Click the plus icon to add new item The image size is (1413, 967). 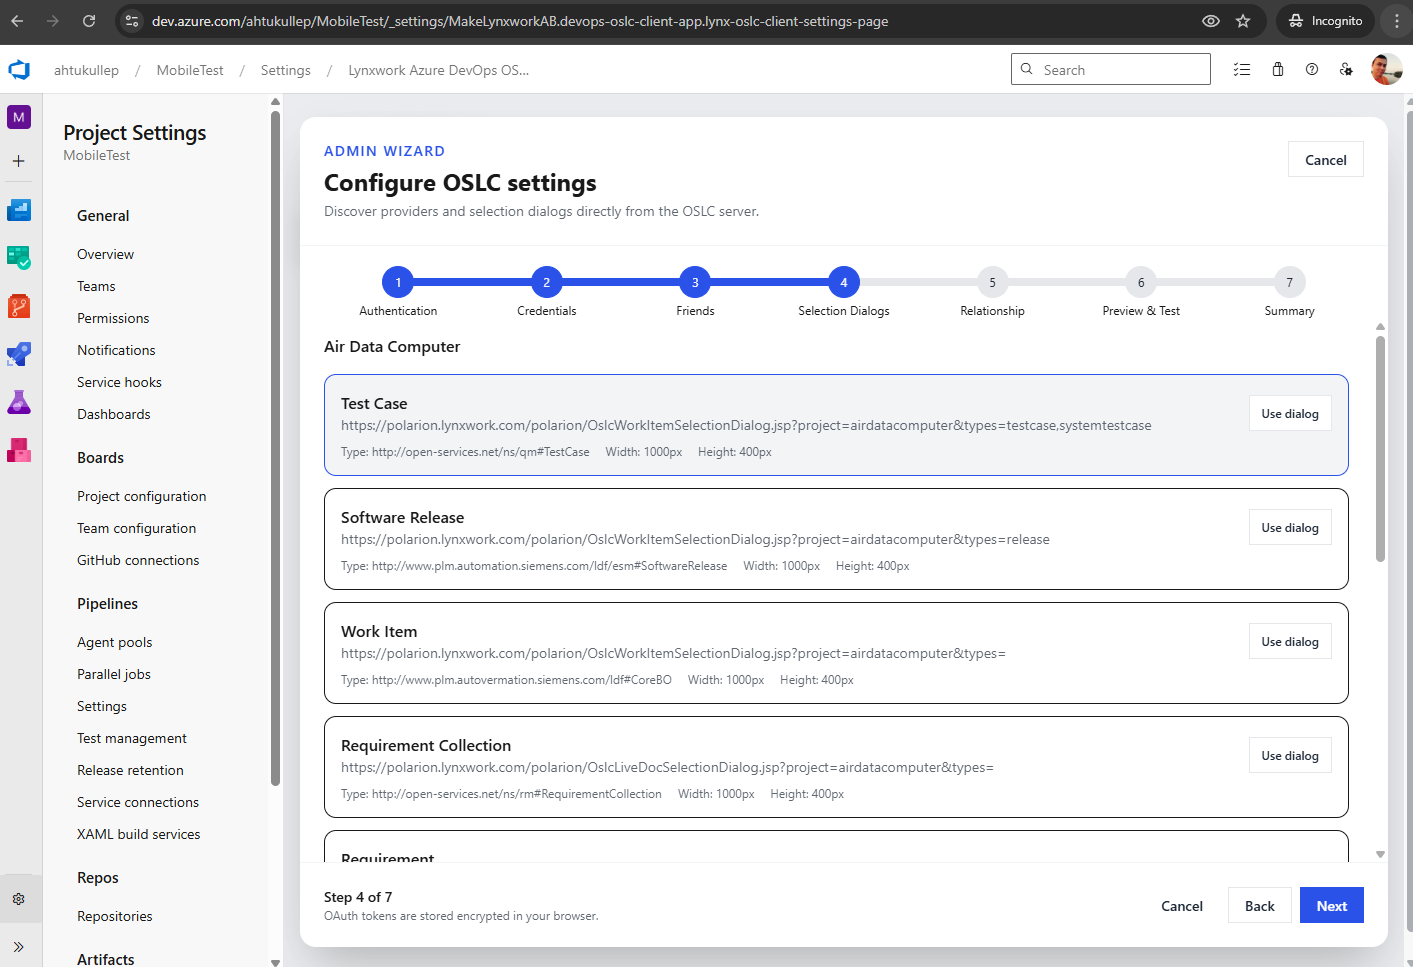point(19,161)
